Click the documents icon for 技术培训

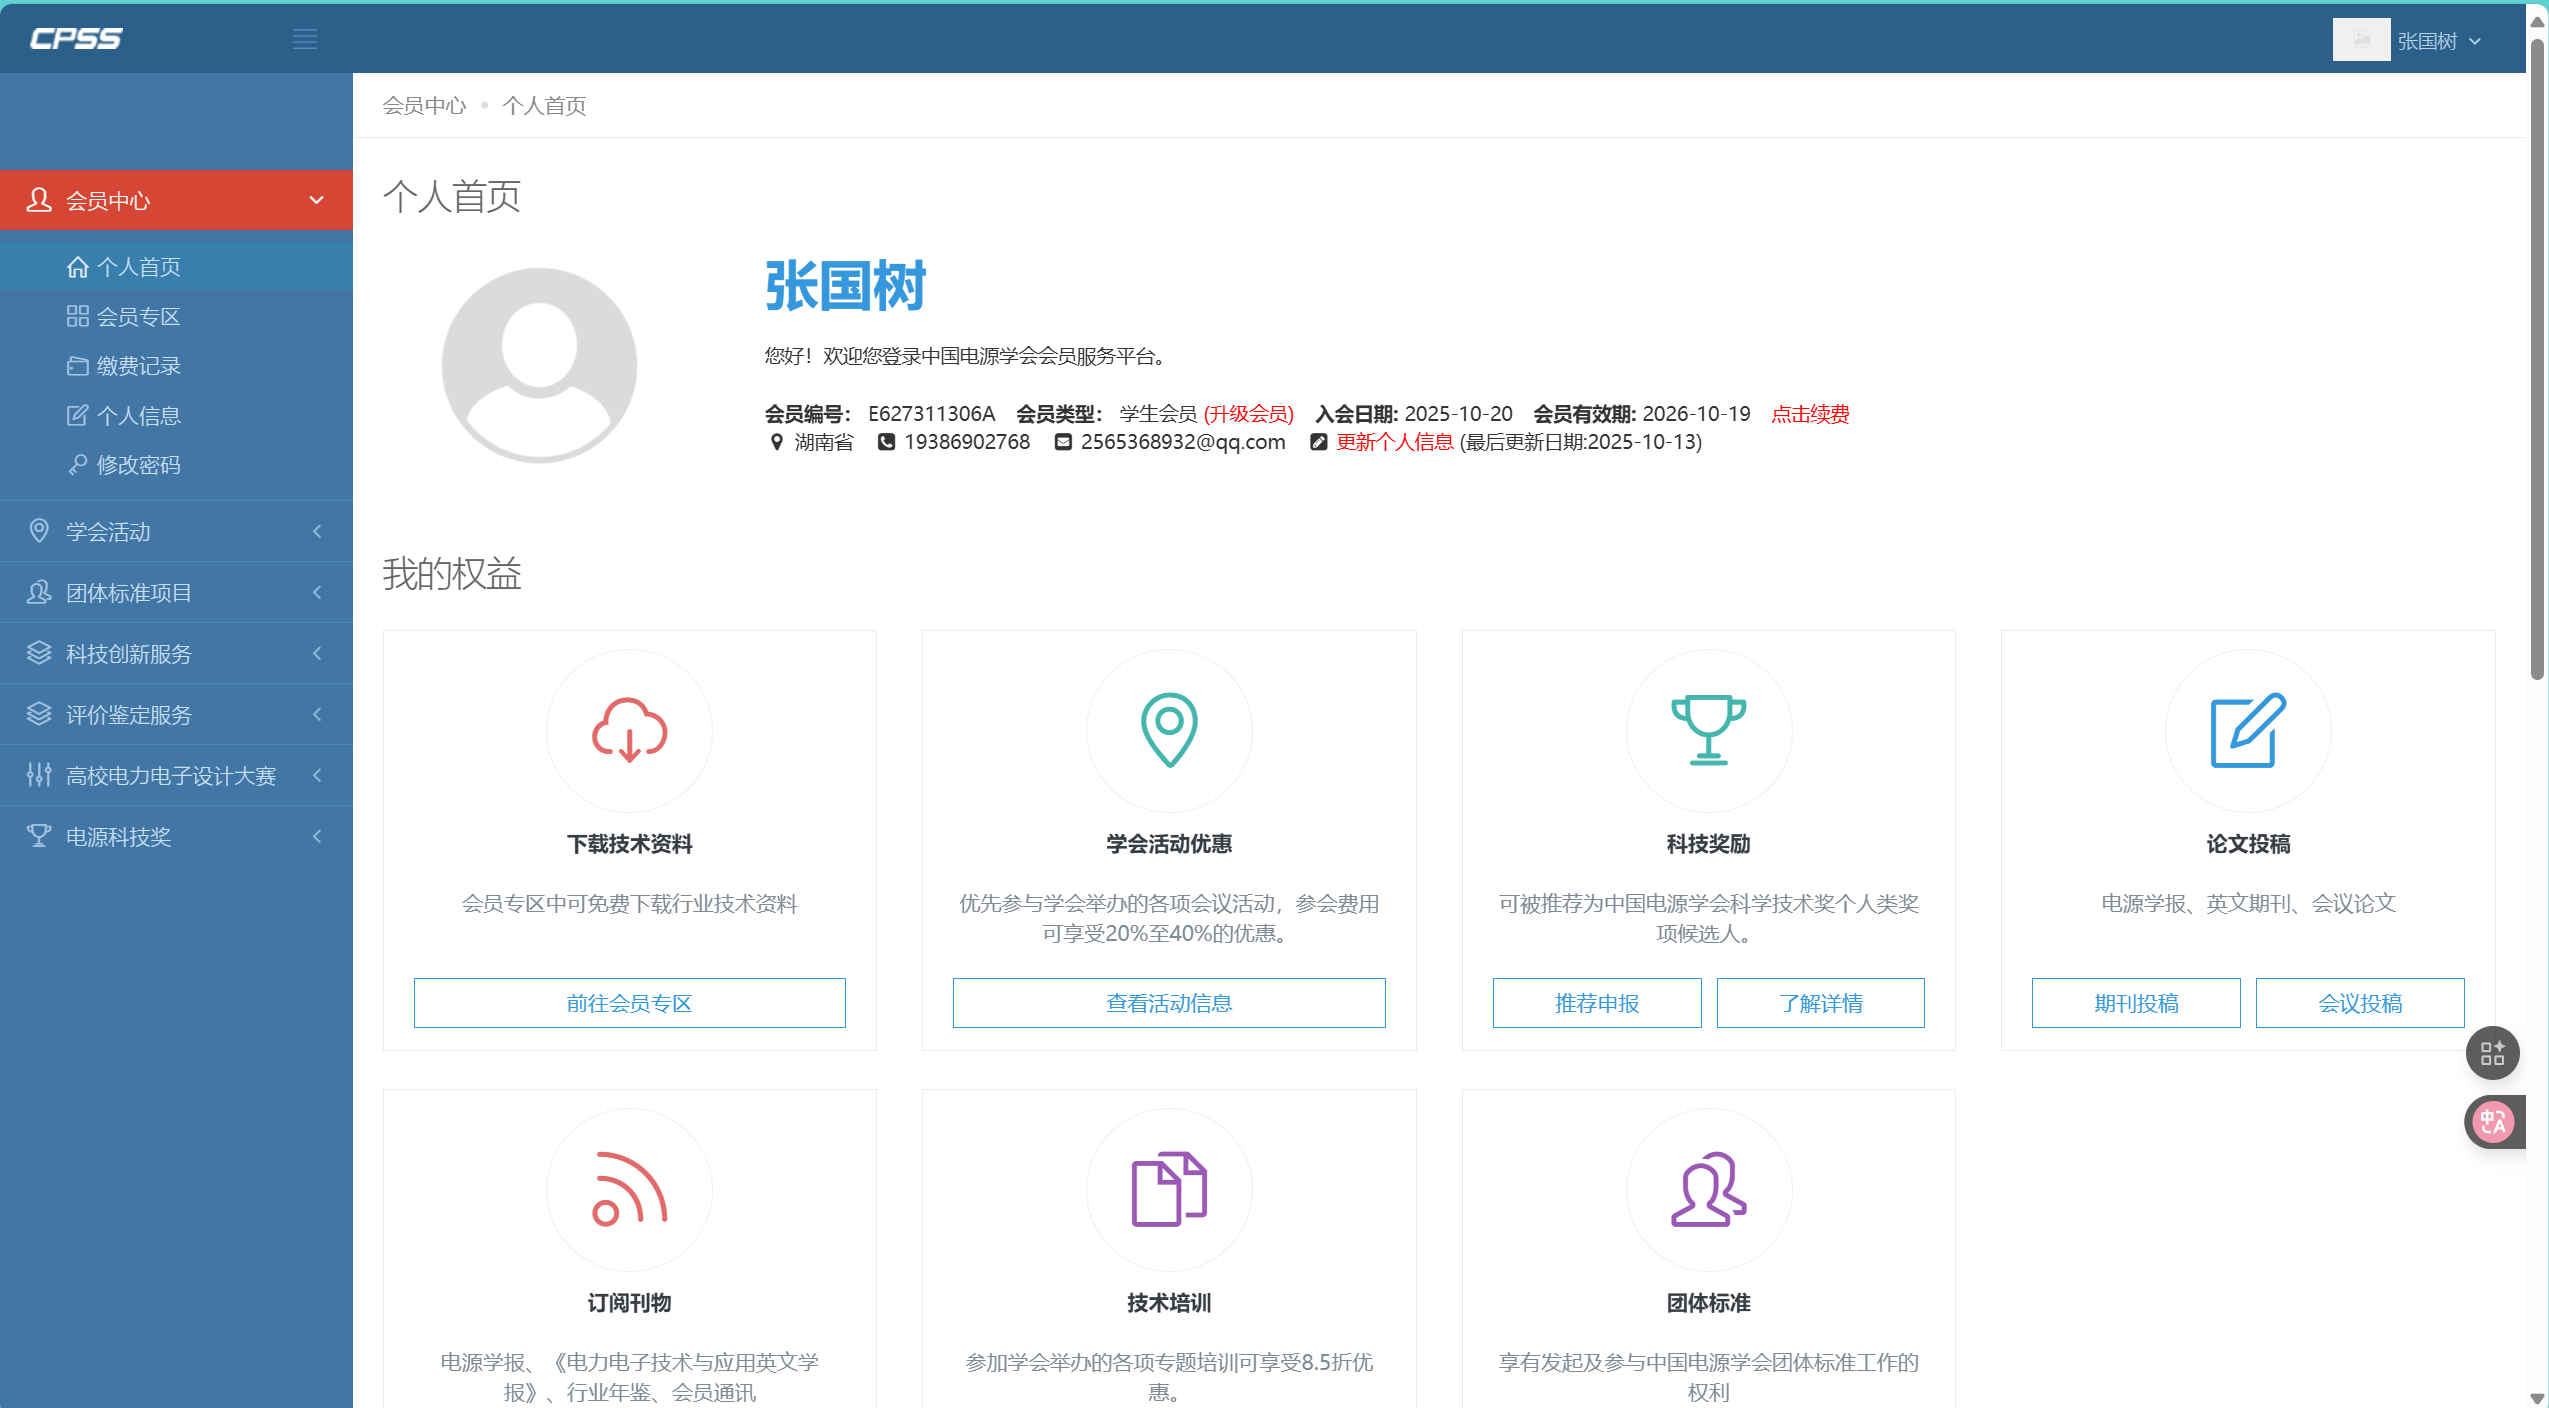(x=1169, y=1189)
